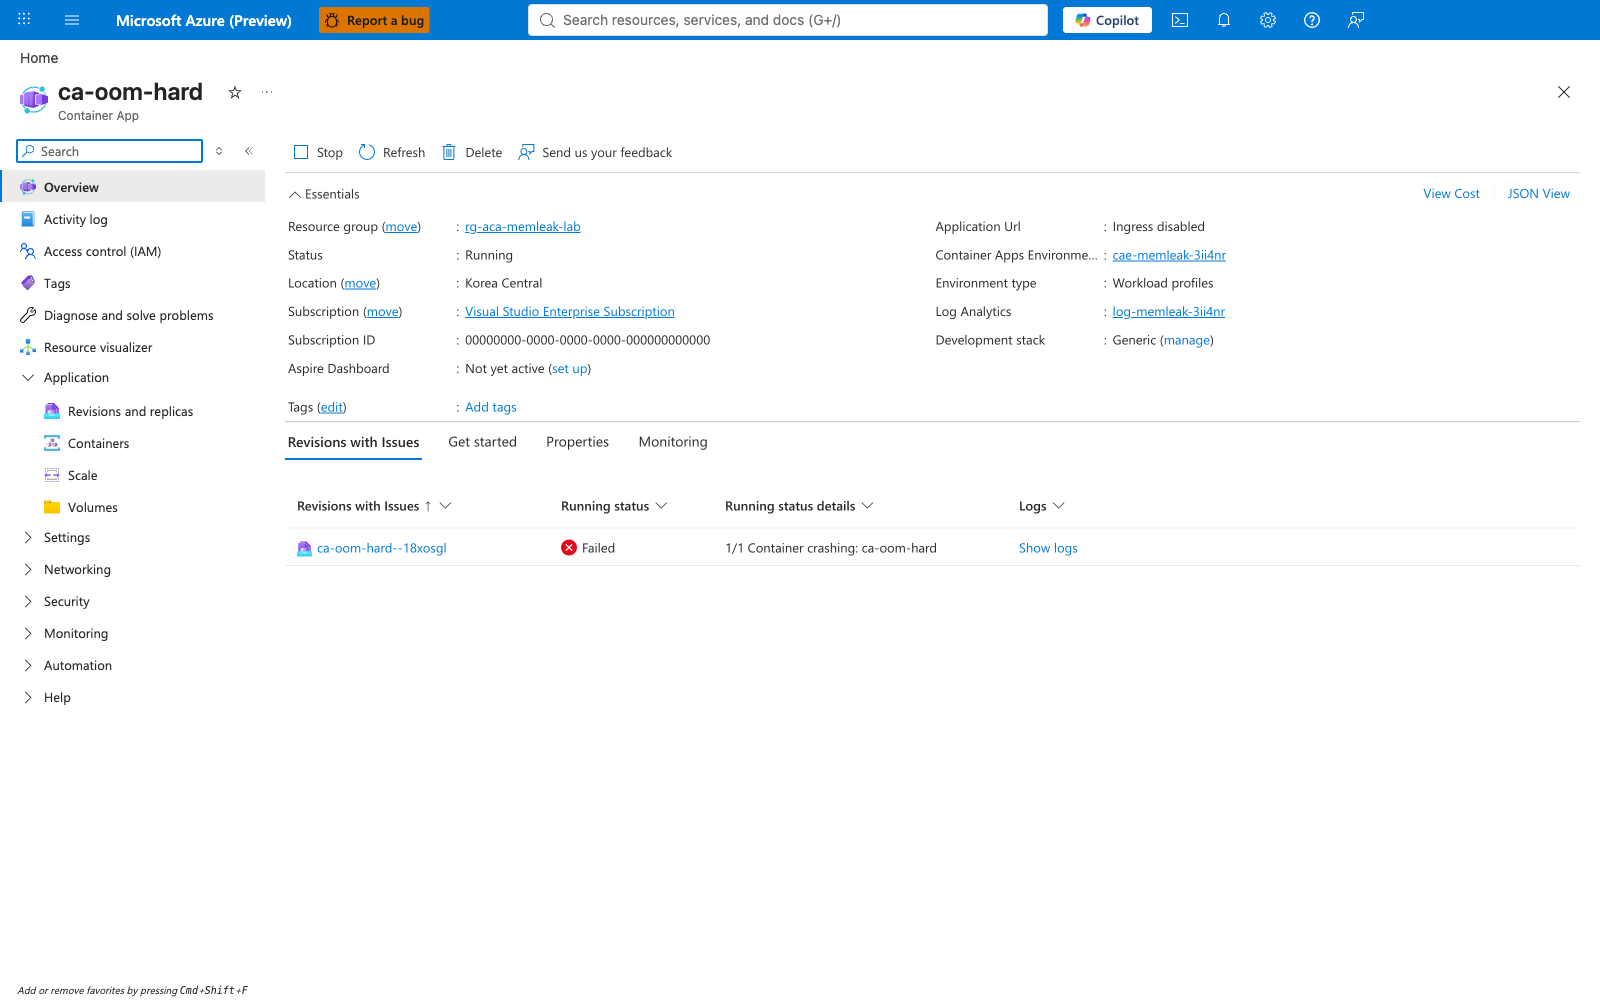
Task: Click the Report a bug button
Action: [374, 20]
